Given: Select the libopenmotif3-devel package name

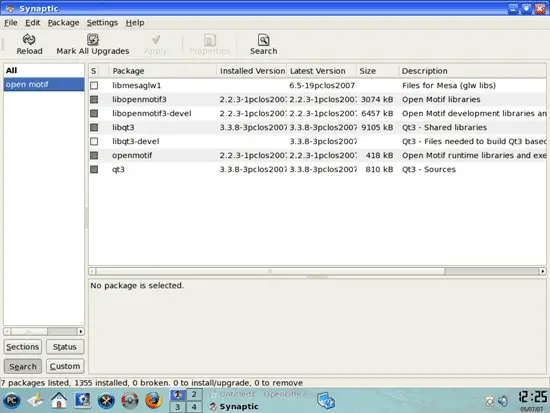Looking at the screenshot, I should (152, 113).
